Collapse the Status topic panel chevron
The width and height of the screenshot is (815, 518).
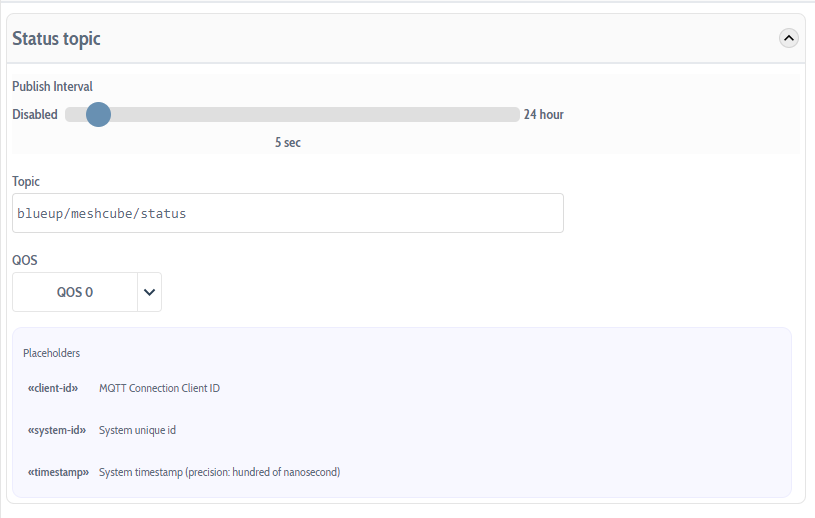click(788, 38)
